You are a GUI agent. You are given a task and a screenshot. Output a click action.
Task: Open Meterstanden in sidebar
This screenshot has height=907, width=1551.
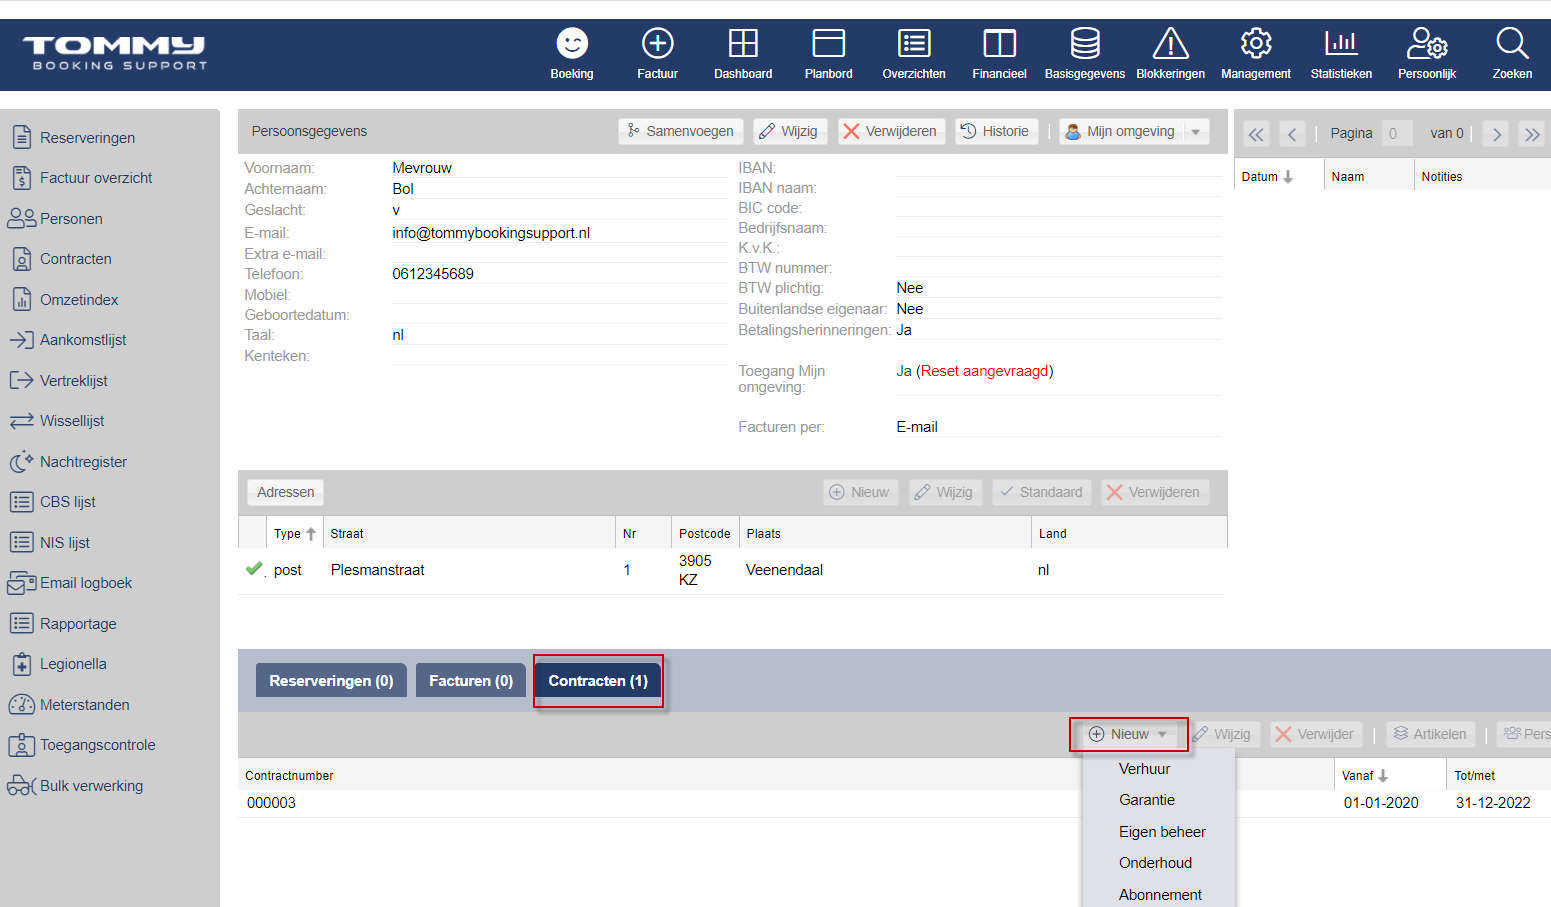[x=84, y=705]
